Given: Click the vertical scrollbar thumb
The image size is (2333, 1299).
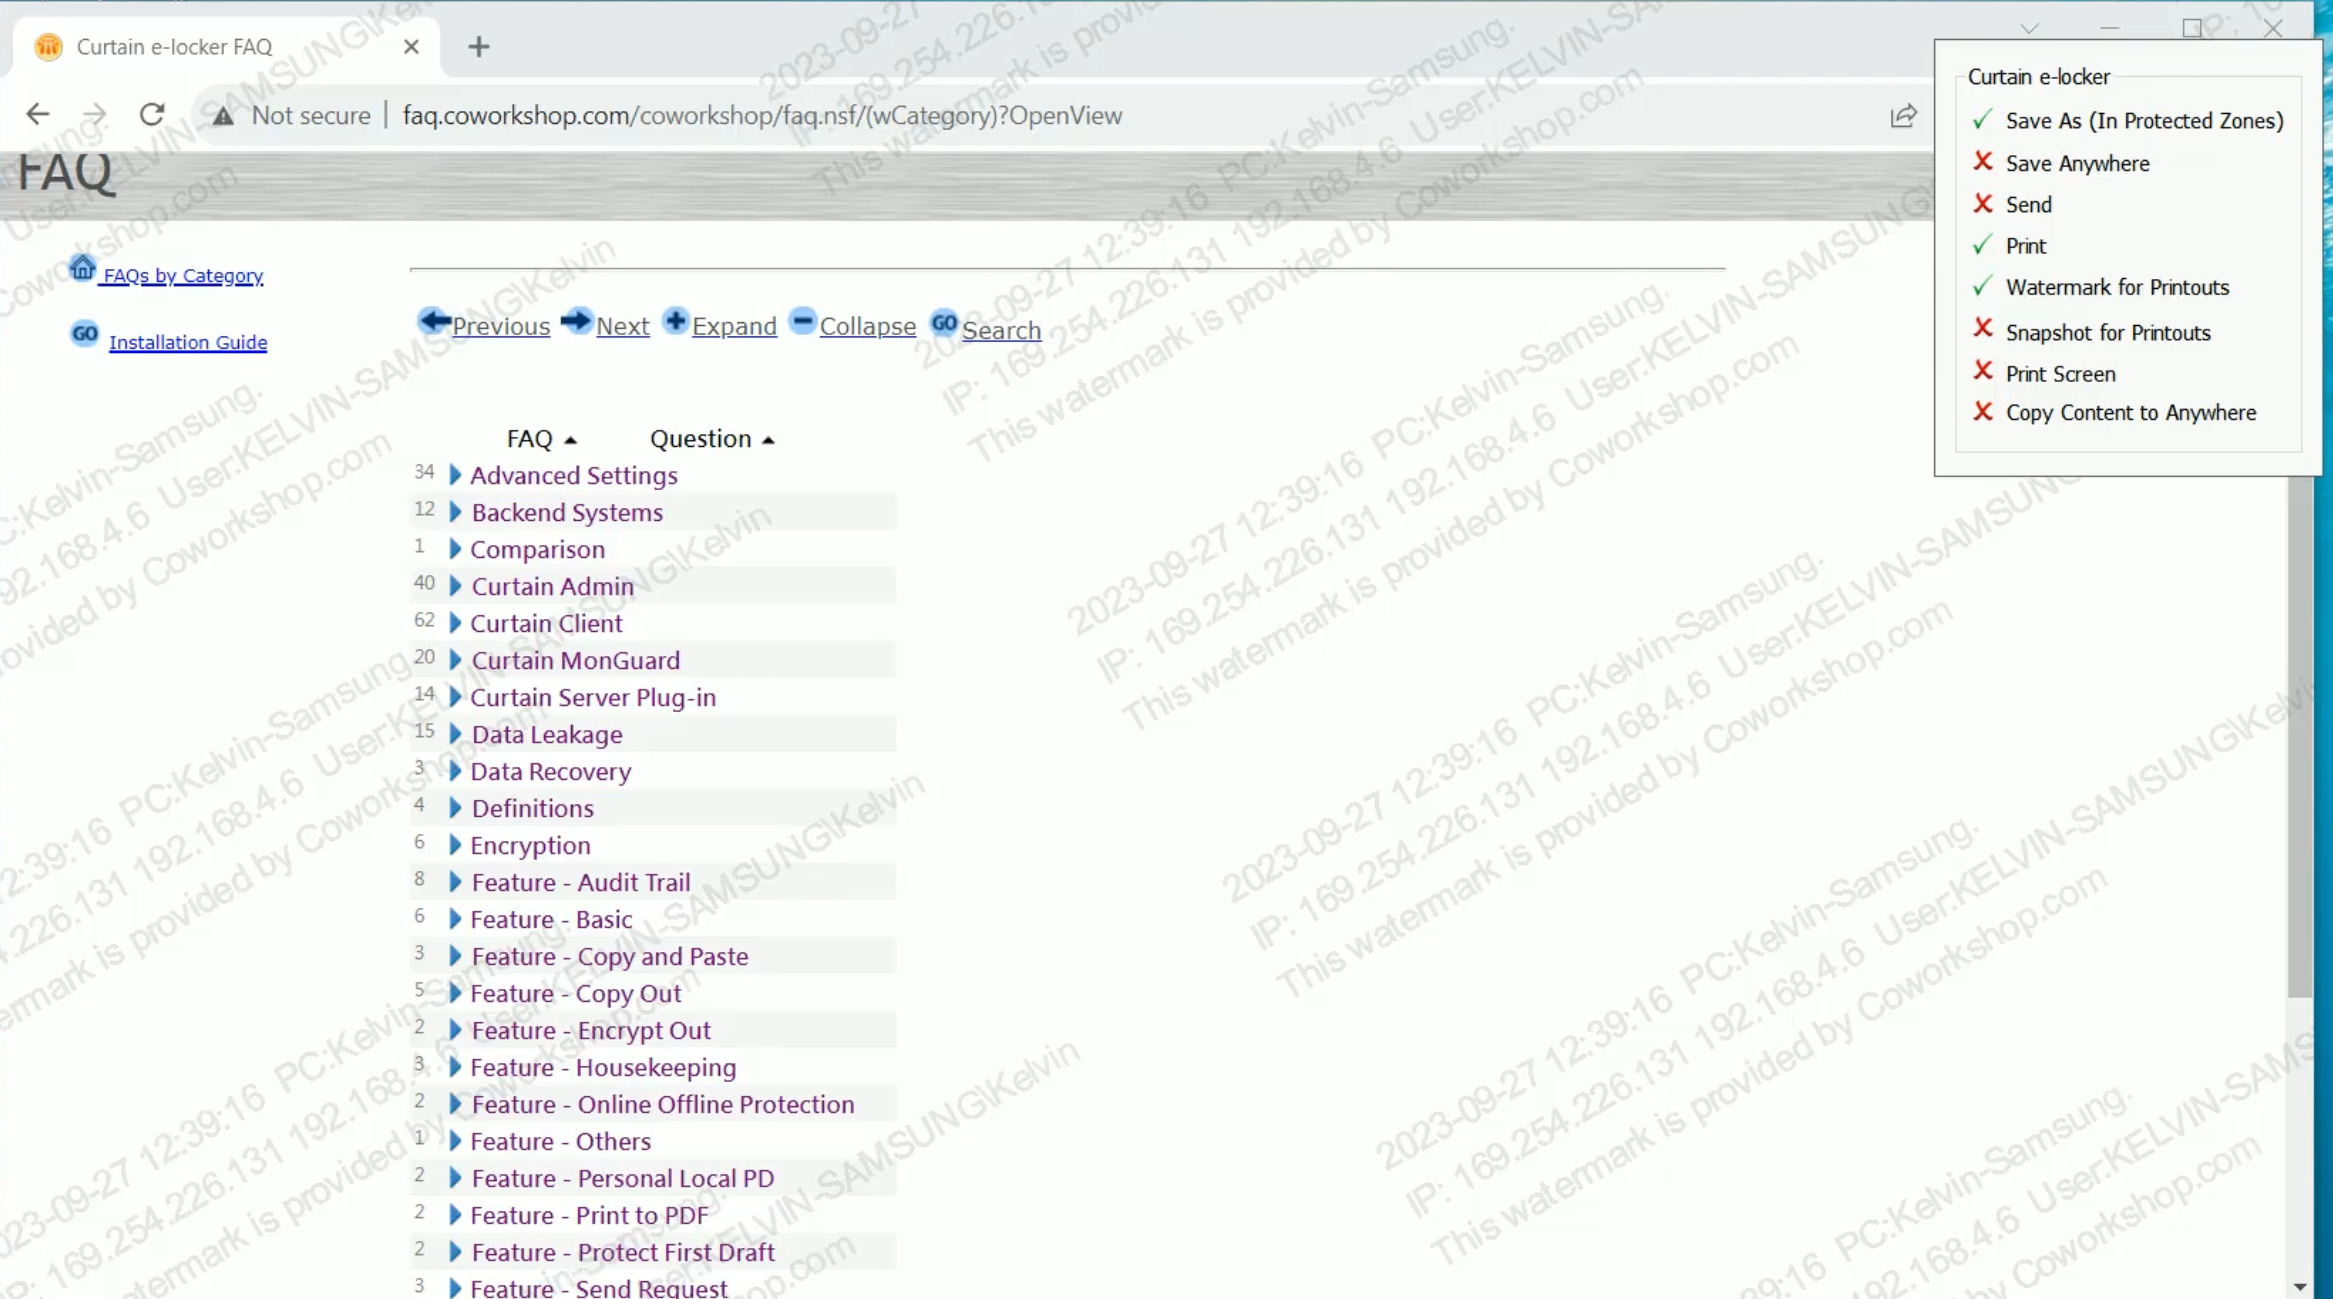Looking at the screenshot, I should coord(2299,736).
